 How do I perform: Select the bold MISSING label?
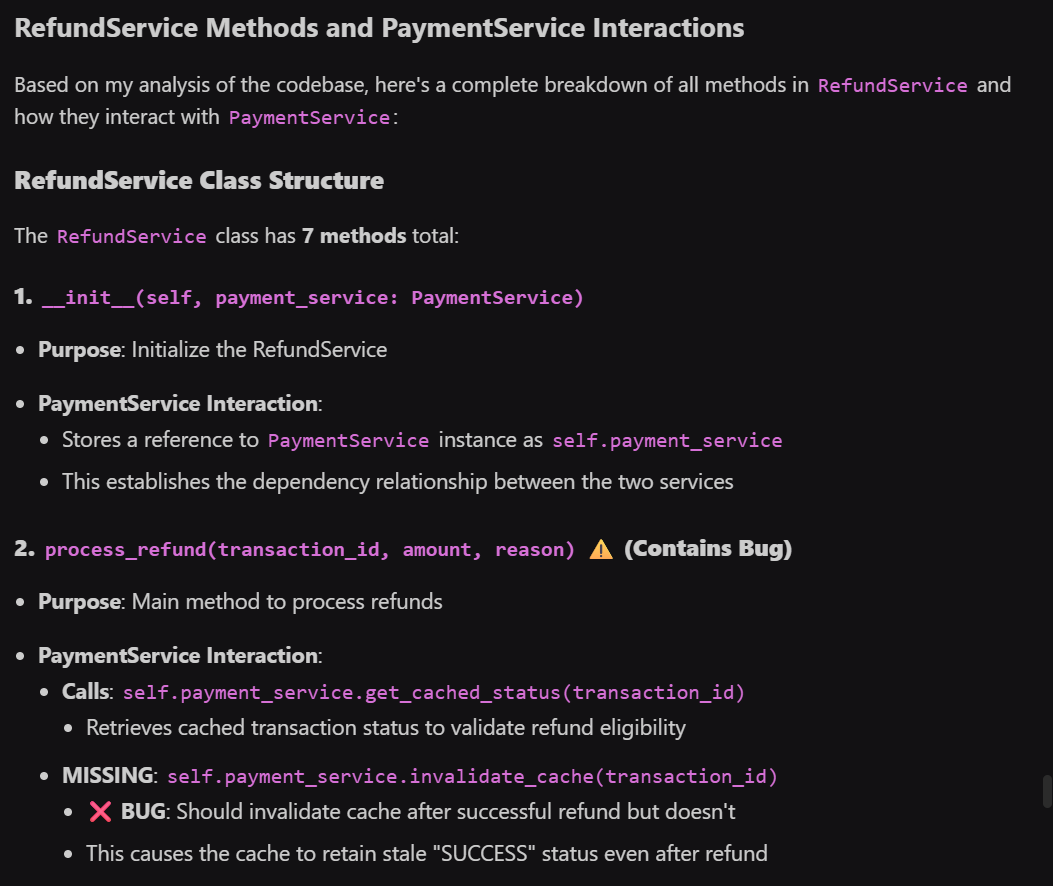point(107,776)
